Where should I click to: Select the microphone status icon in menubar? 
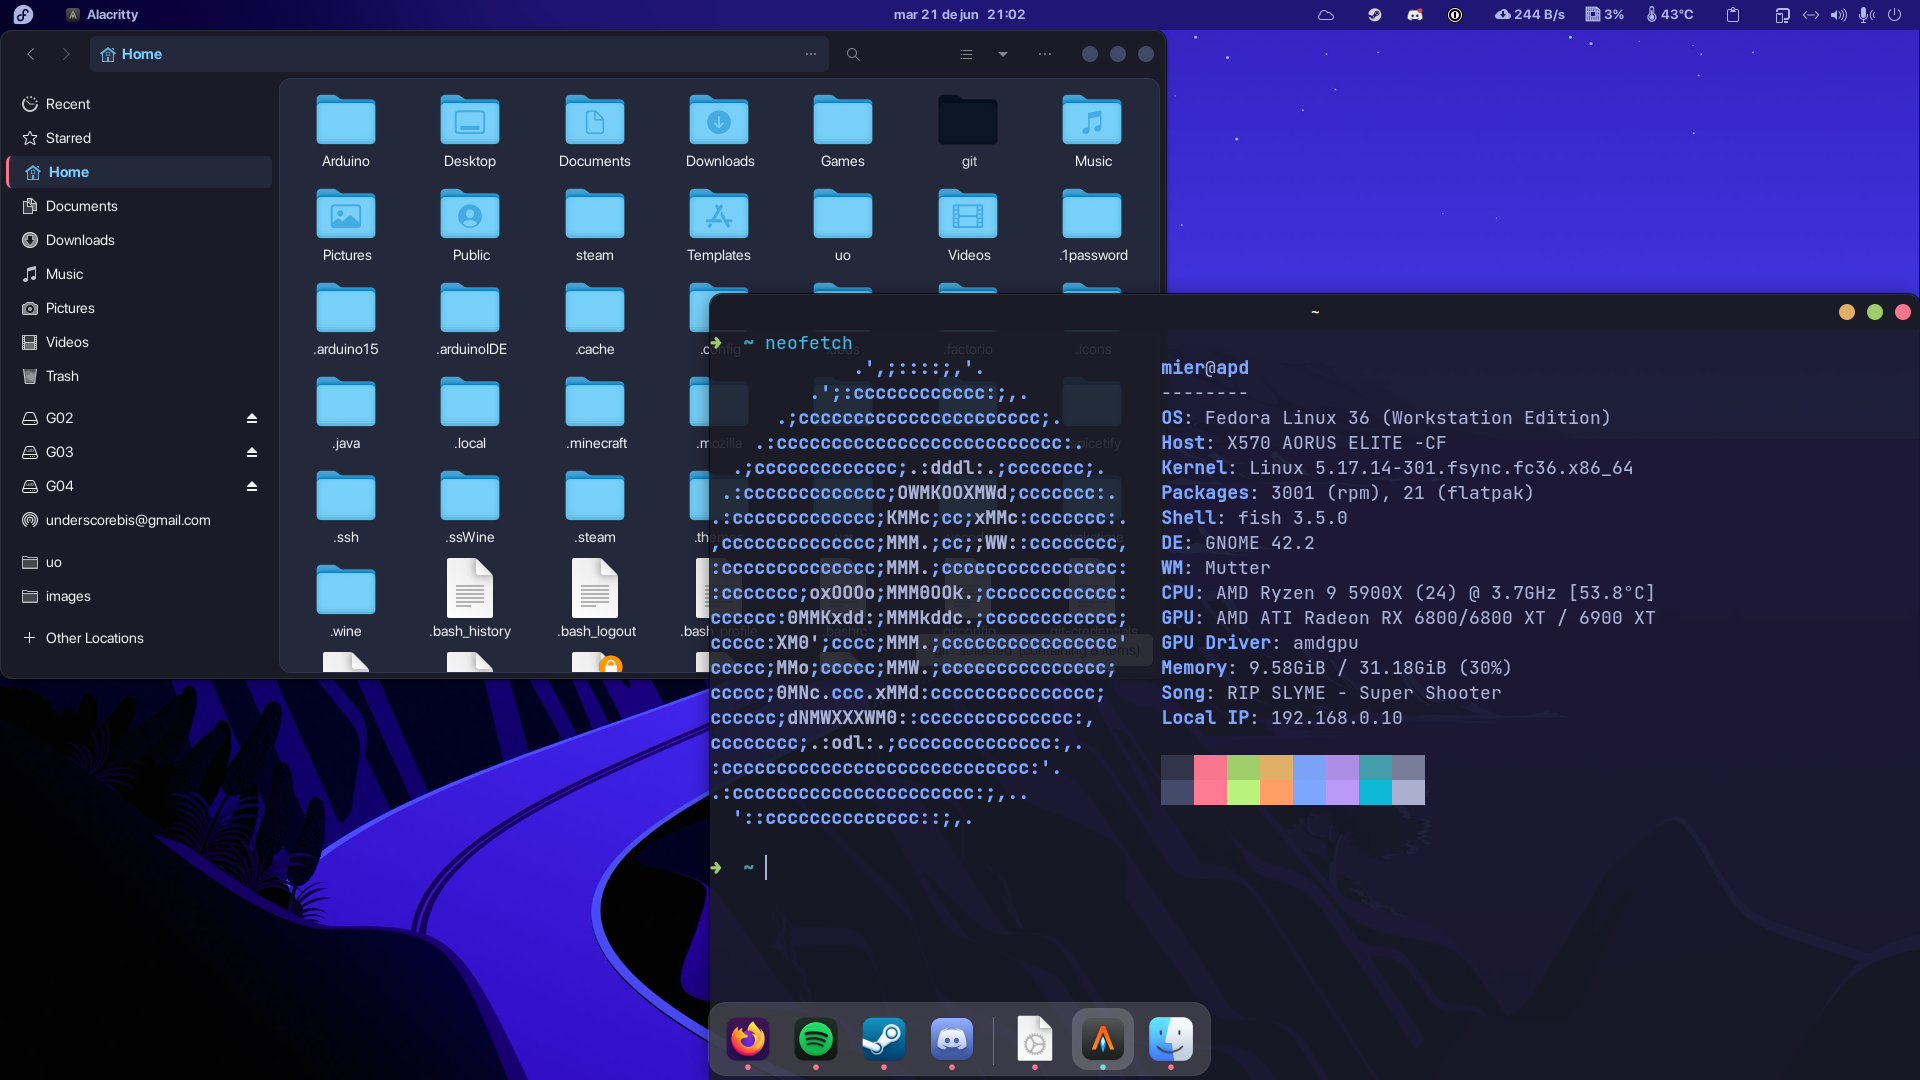pos(1867,15)
